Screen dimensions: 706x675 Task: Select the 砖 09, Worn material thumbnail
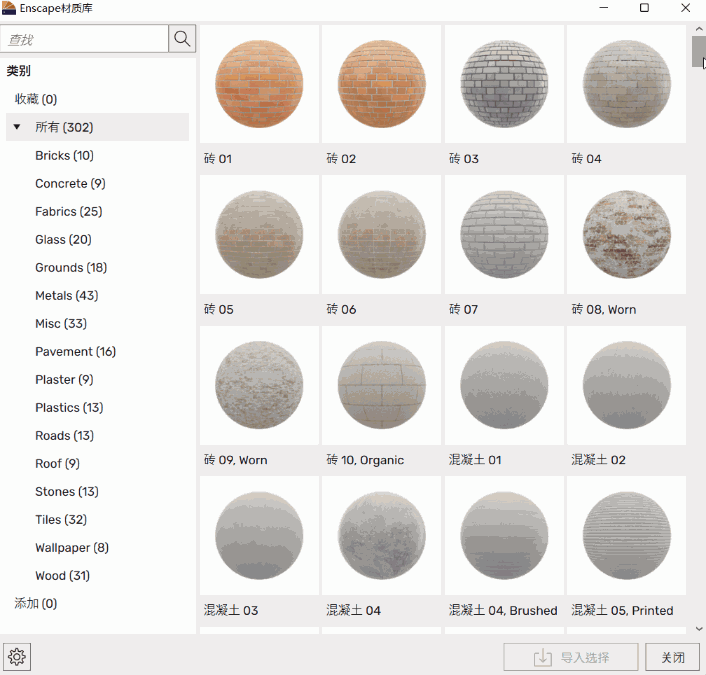(x=259, y=385)
